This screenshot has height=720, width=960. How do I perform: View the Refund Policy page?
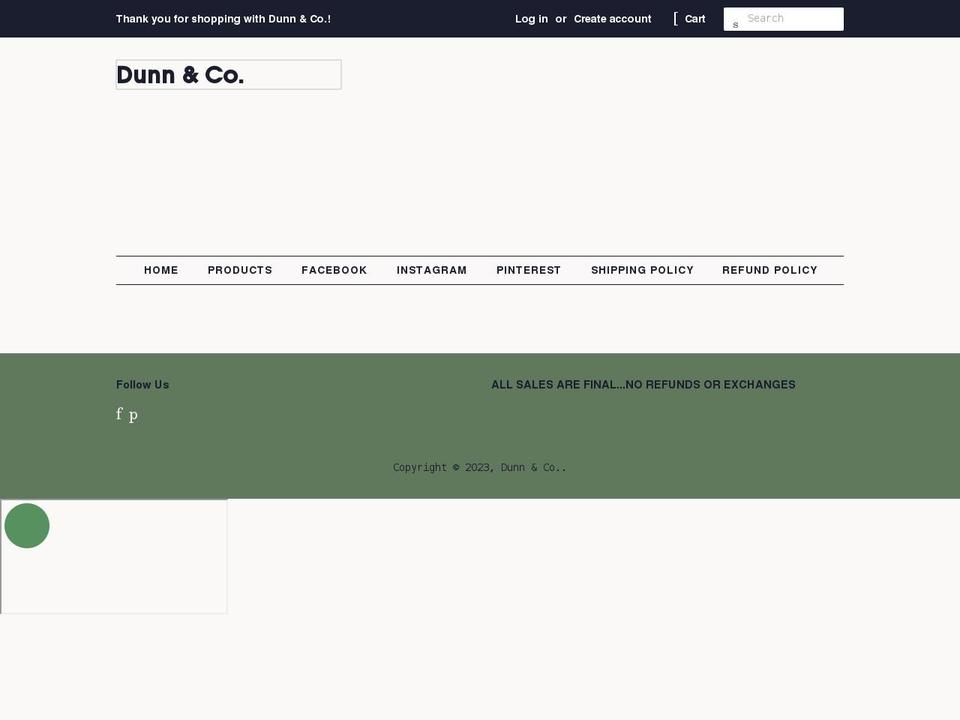770,270
